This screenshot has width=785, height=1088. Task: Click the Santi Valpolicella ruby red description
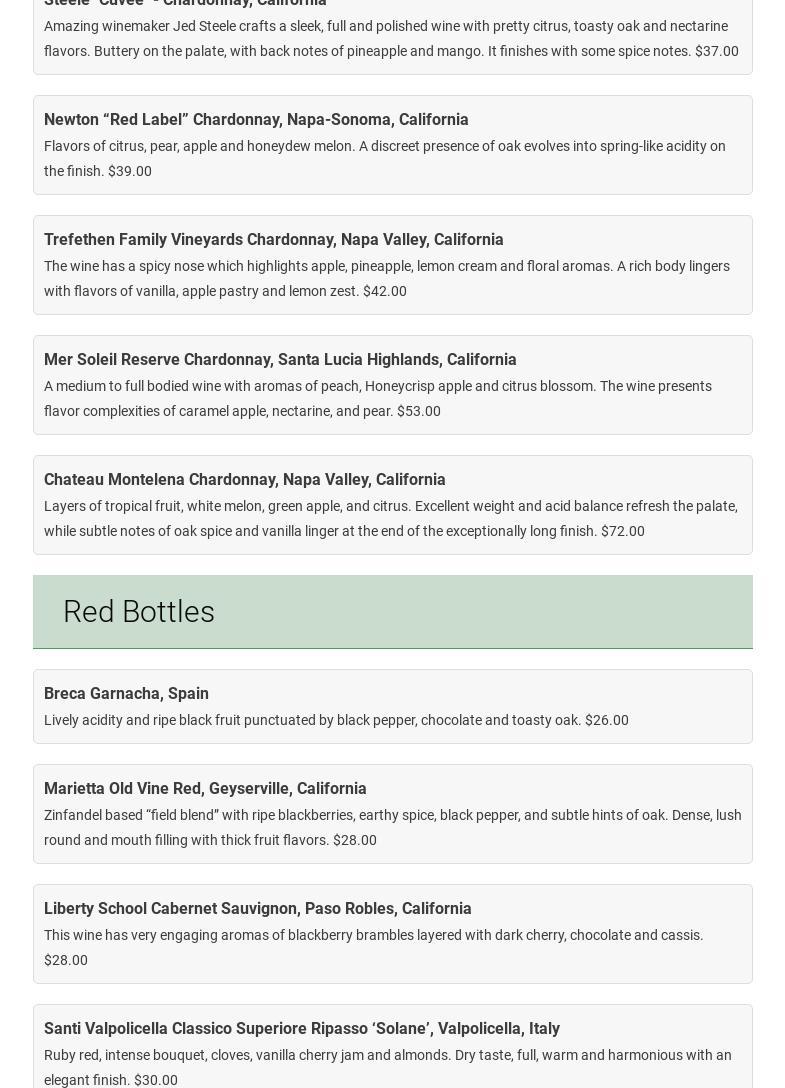[x=388, y=1067]
